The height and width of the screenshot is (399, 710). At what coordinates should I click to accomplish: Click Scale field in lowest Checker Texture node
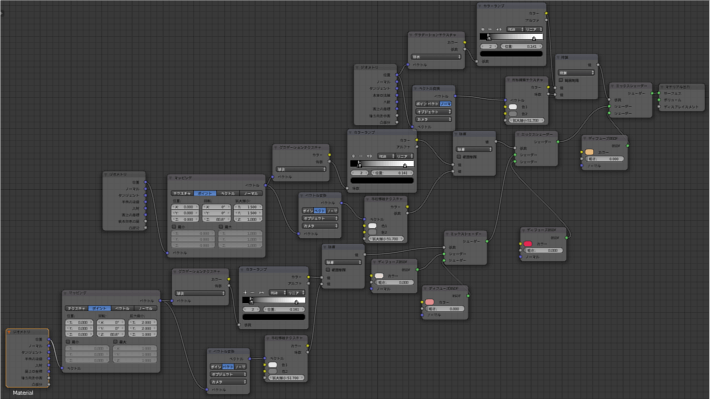click(286, 378)
